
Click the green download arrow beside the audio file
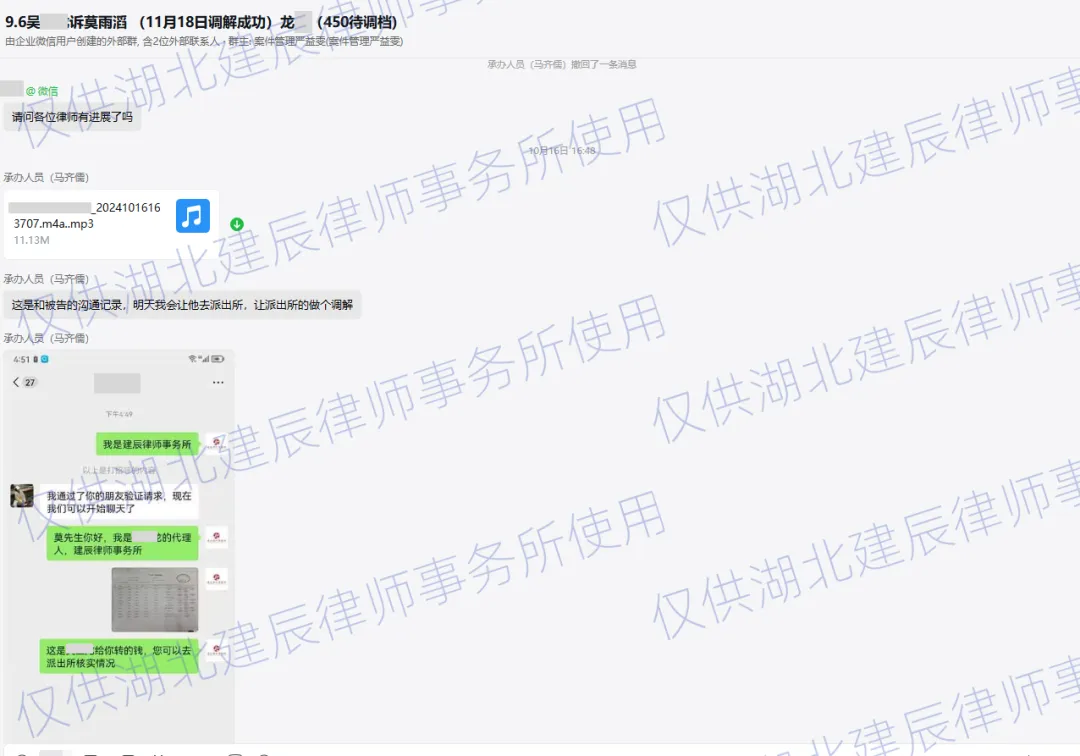236,224
